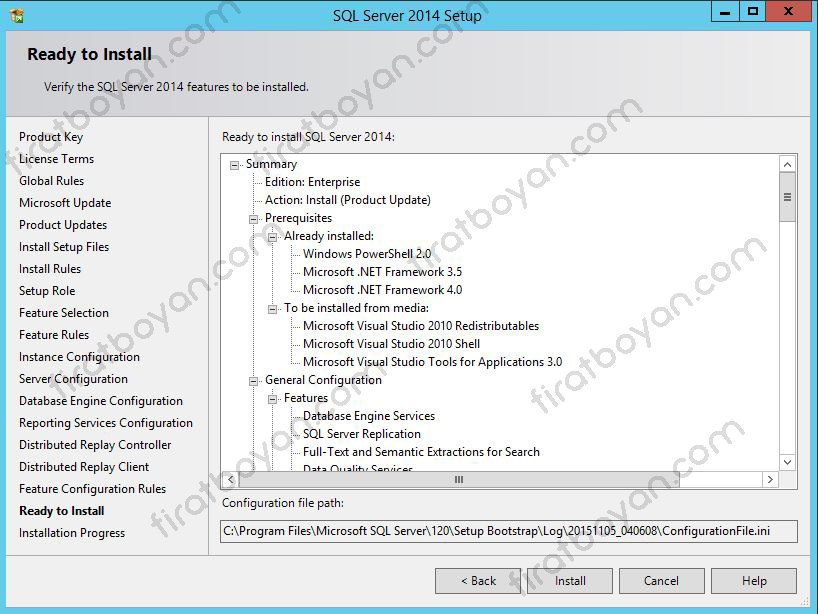Select Ready to Install sidebar step
Screen dimensions: 818x614
point(62,511)
